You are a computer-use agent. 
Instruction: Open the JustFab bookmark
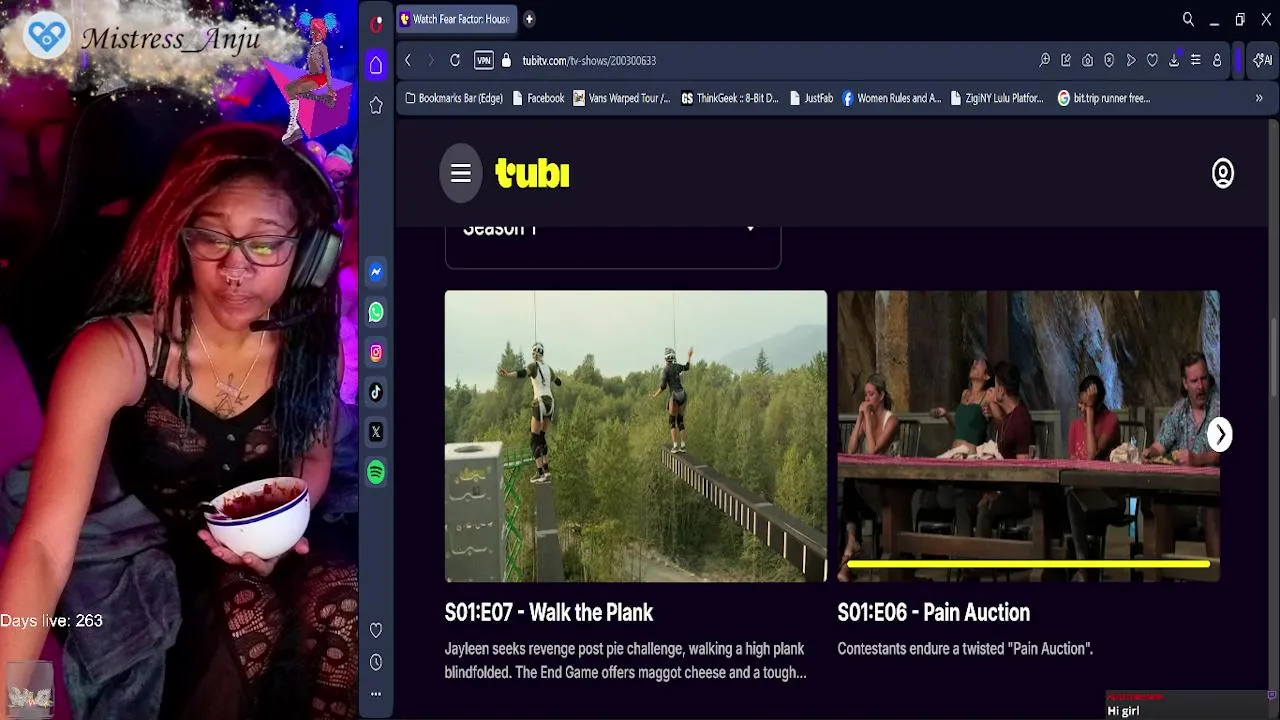click(x=811, y=98)
